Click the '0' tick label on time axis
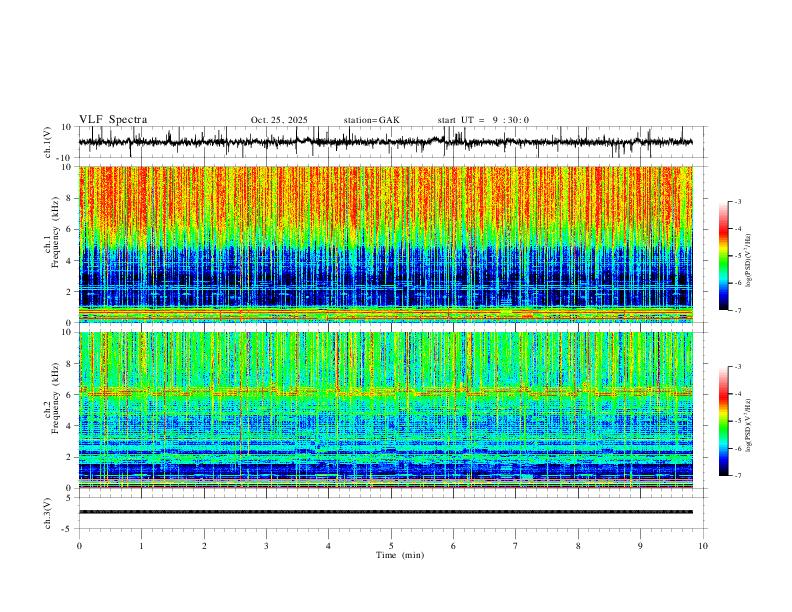Image resolution: width=792 pixels, height=612 pixels. click(x=79, y=546)
